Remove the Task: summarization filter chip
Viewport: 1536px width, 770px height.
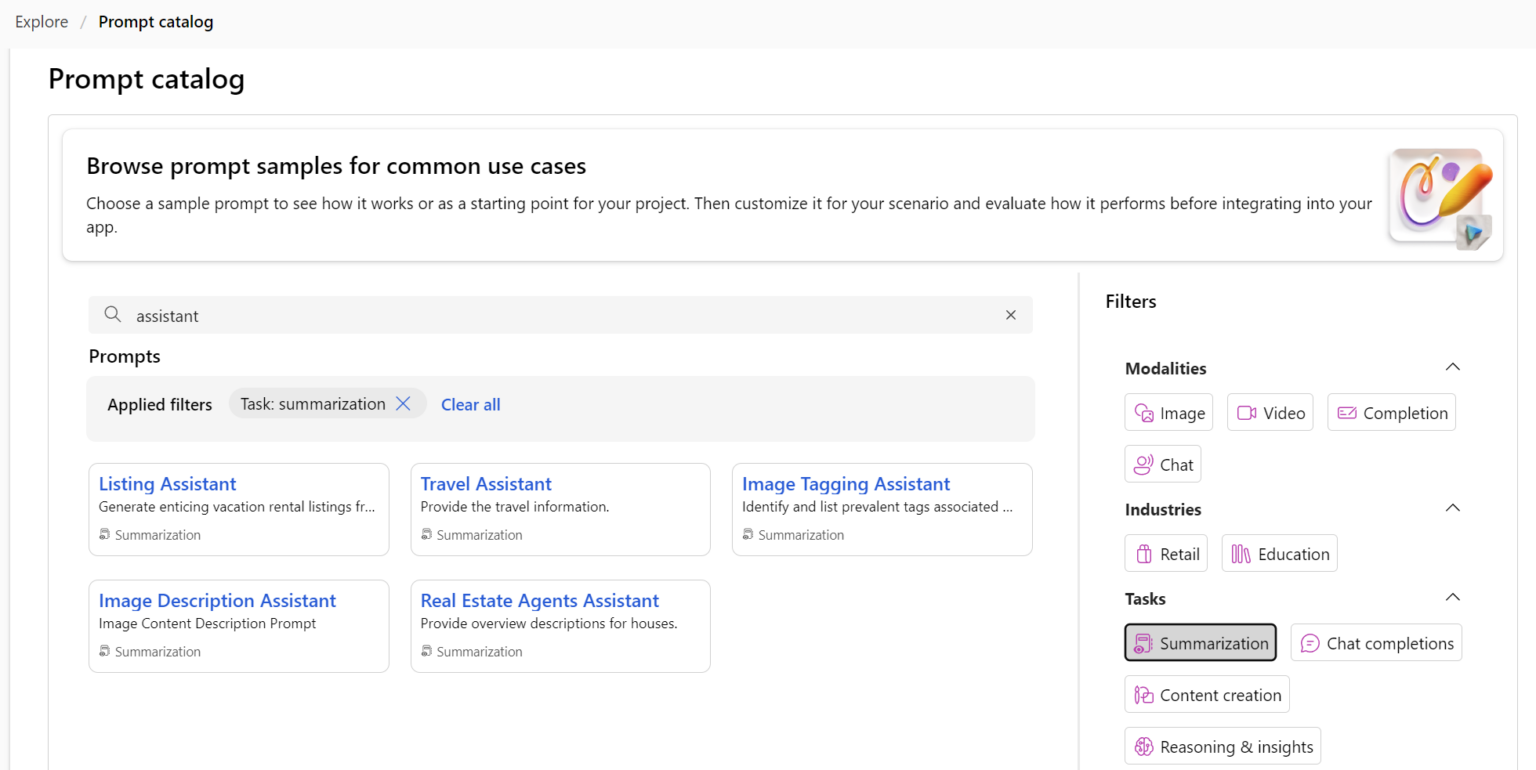[403, 404]
